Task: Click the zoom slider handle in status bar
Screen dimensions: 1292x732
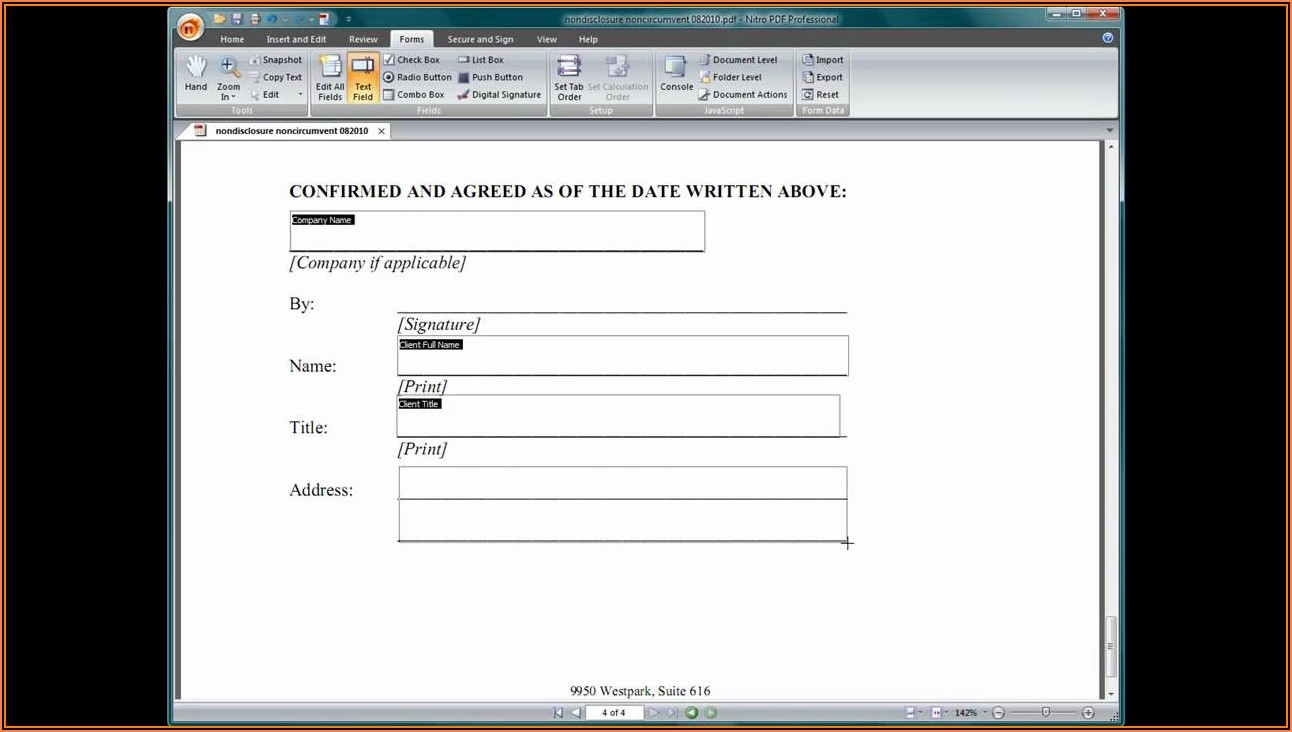Action: tap(1045, 713)
